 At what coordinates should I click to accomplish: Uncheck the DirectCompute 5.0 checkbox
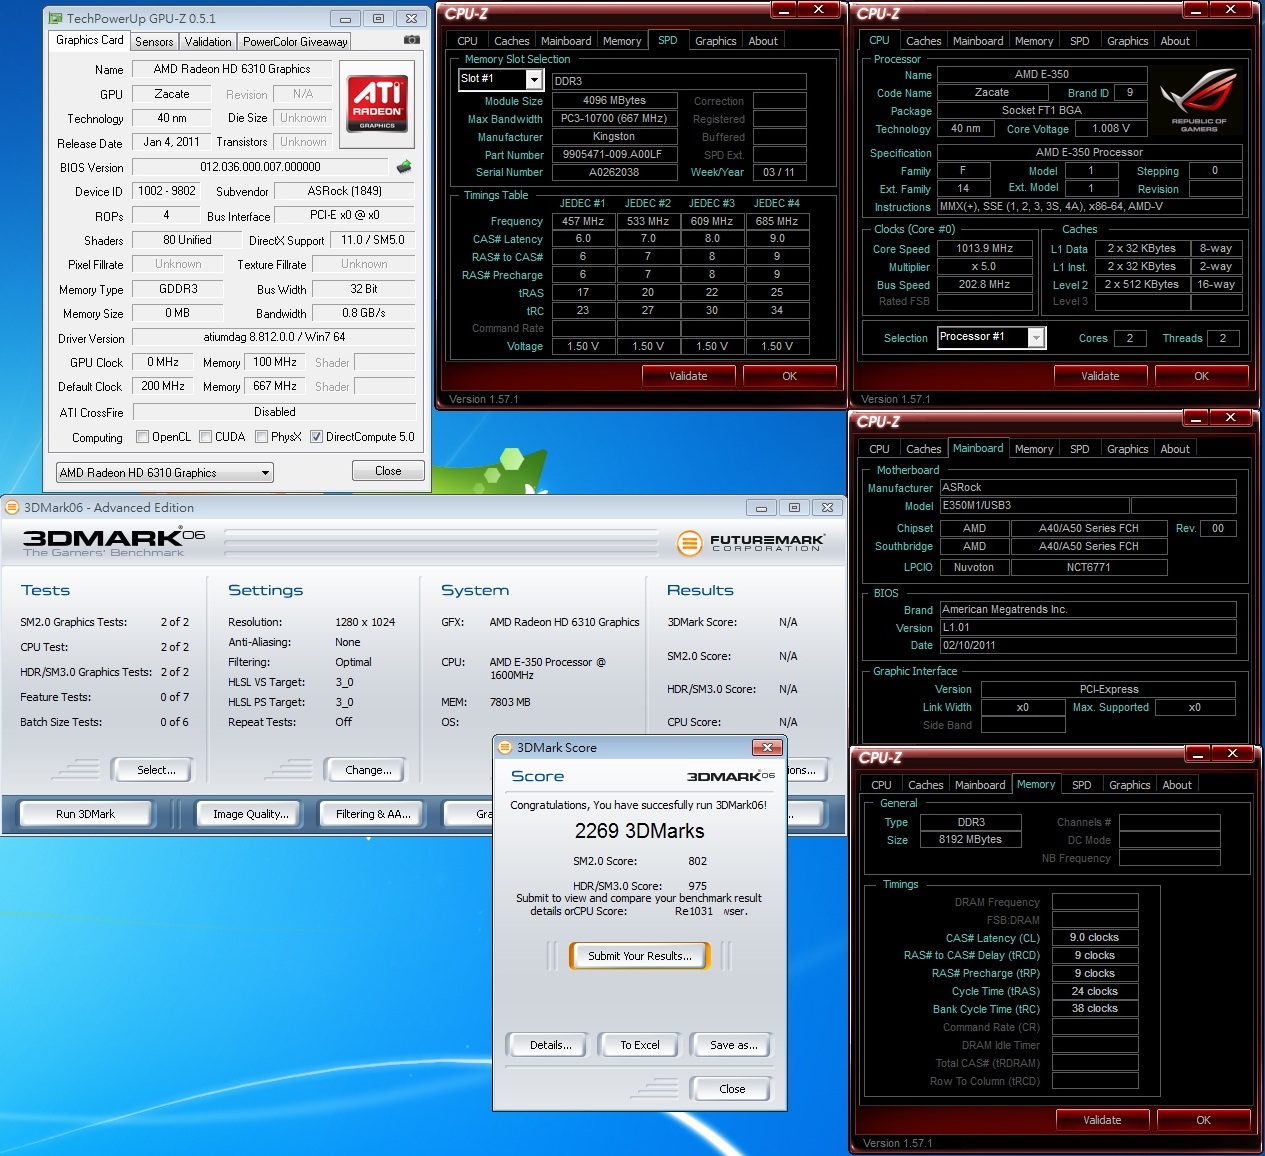point(316,437)
